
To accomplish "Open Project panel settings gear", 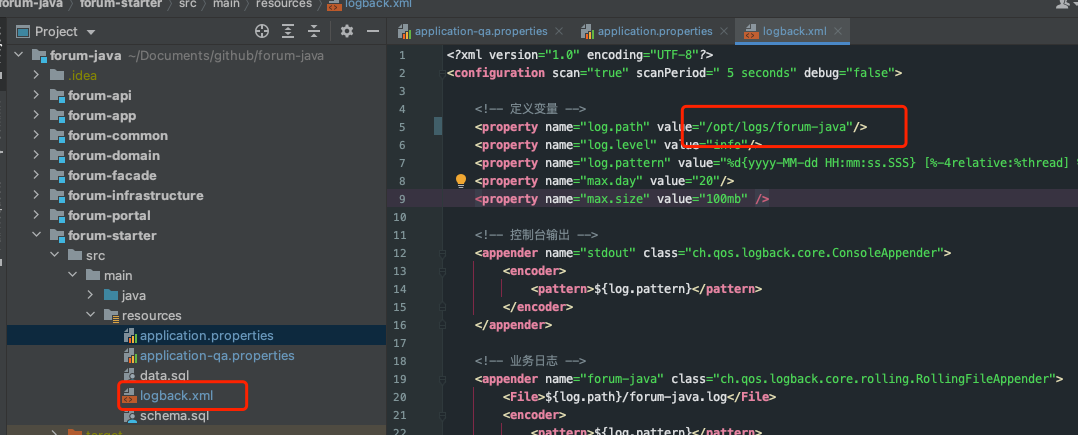I will 347,31.
